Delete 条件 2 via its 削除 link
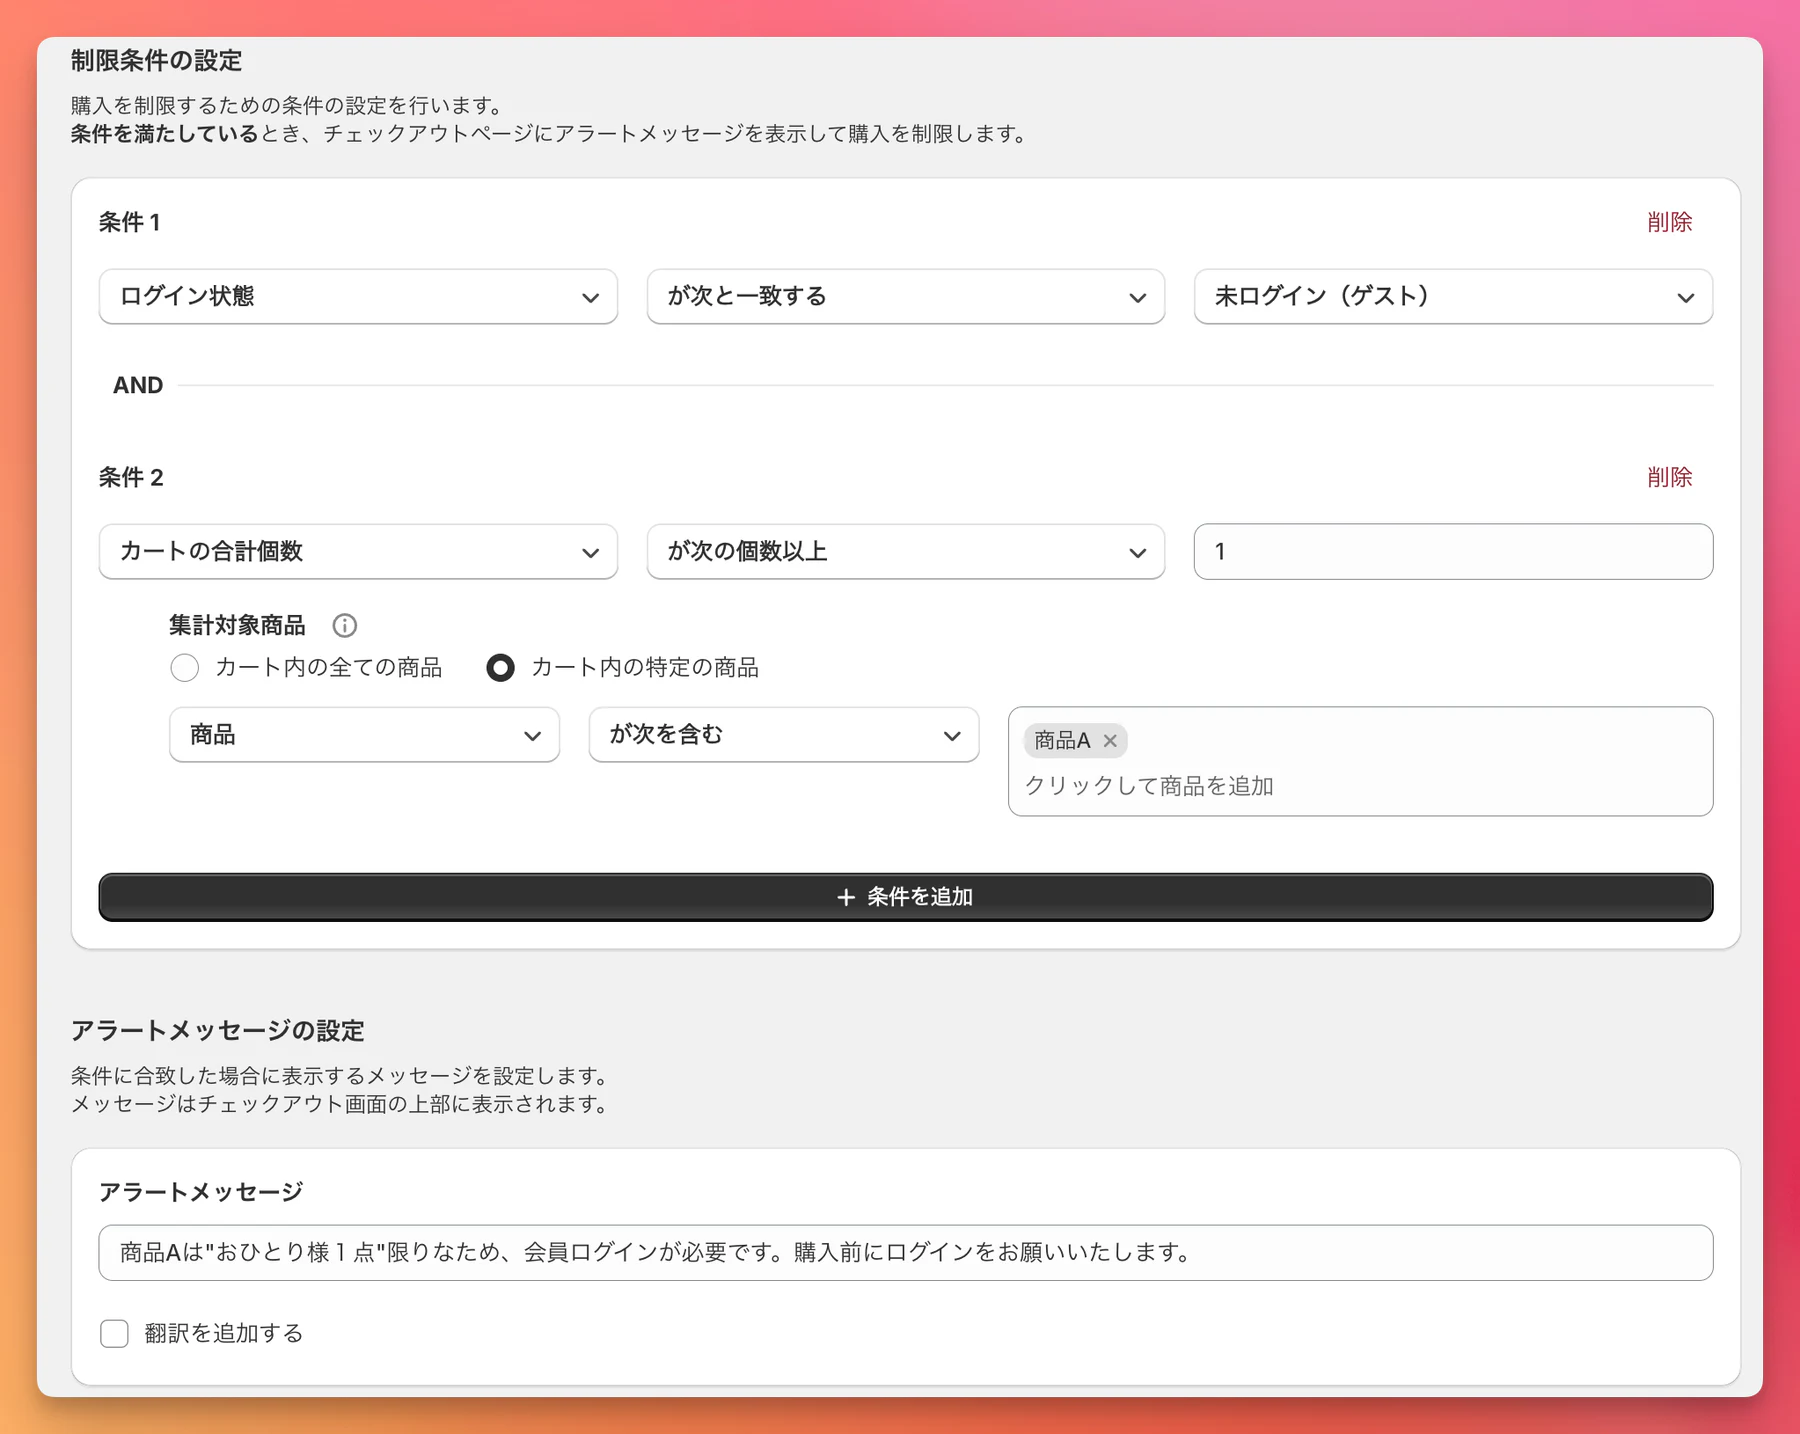 [x=1669, y=477]
